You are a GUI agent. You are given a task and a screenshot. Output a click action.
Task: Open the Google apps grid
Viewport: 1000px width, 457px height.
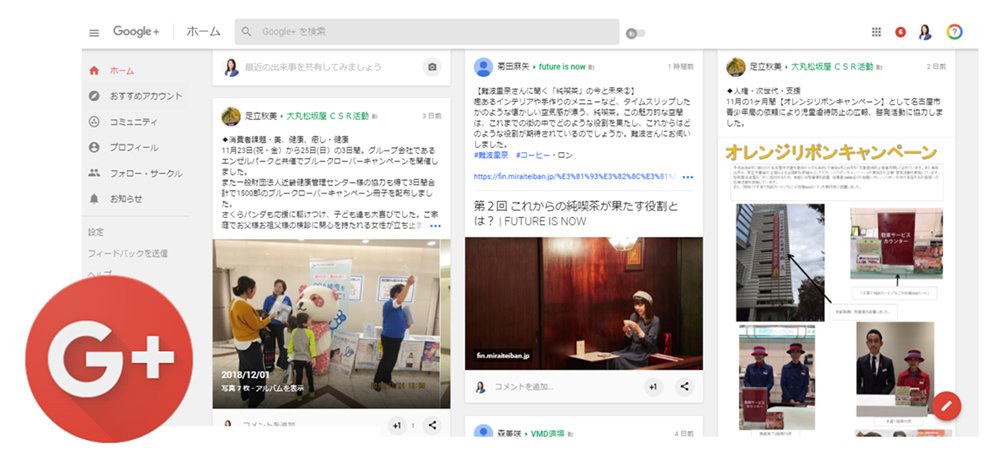[x=876, y=32]
